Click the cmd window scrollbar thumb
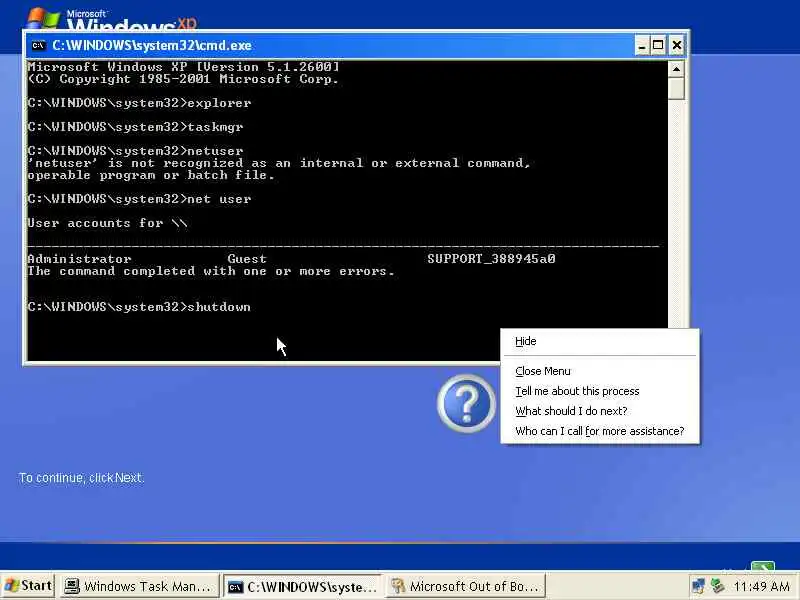The image size is (800, 600). pos(676,88)
